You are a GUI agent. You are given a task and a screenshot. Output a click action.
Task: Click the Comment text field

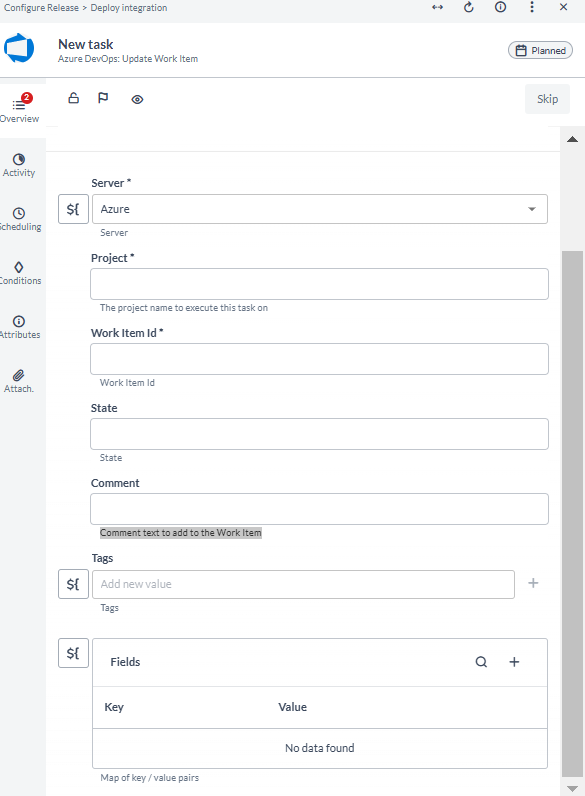(x=319, y=509)
